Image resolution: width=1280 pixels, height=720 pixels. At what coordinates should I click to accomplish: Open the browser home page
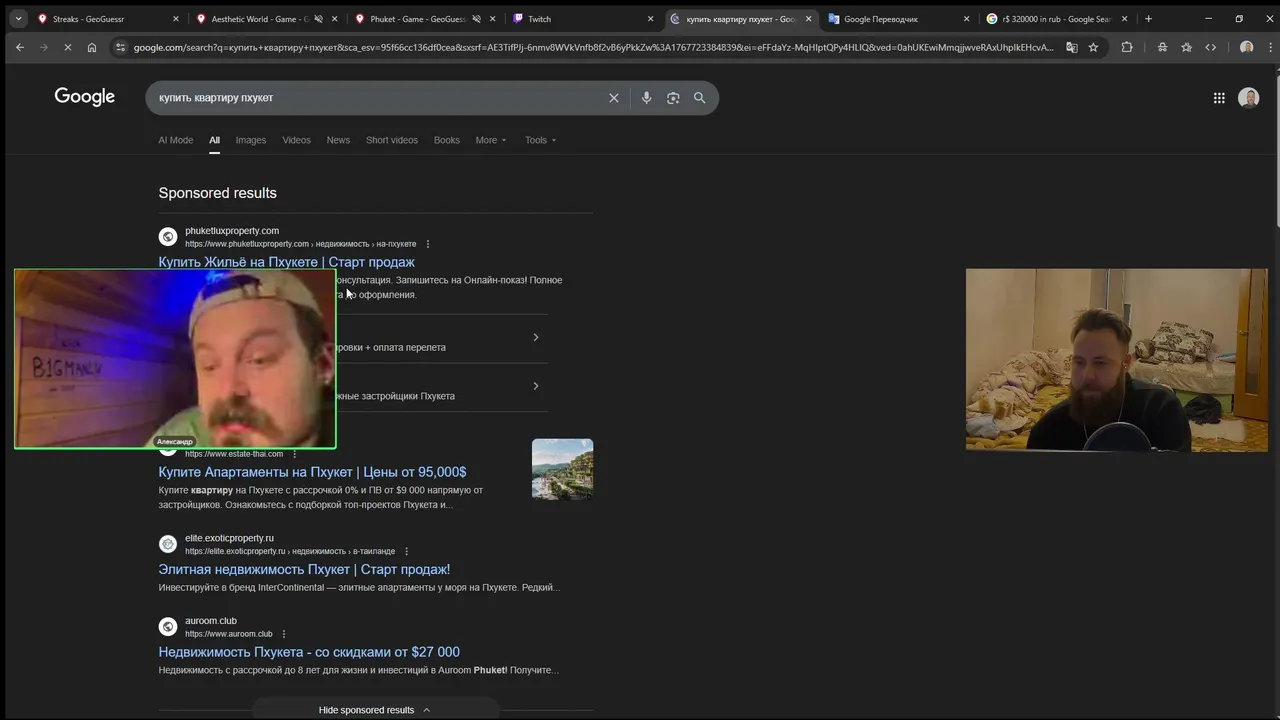point(92,47)
